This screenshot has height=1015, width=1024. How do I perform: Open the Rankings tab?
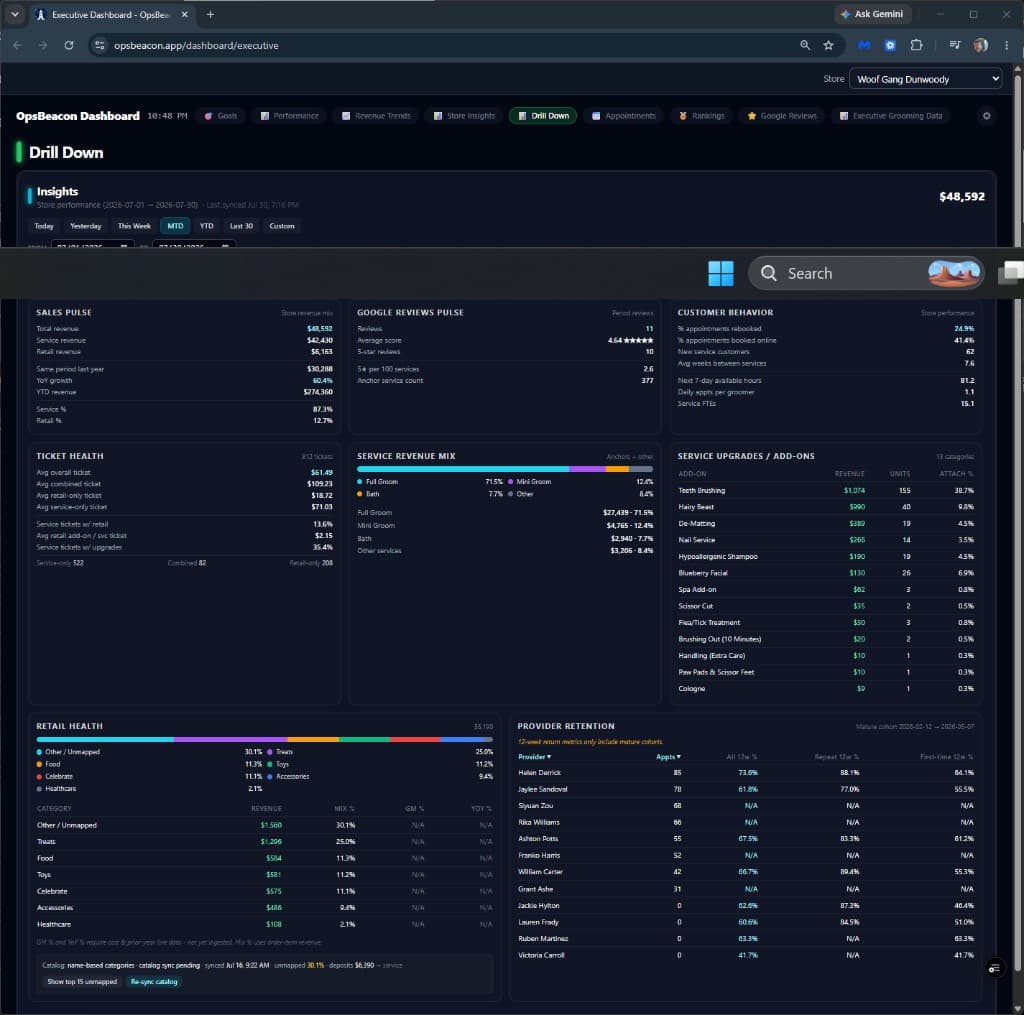pyautogui.click(x=702, y=116)
